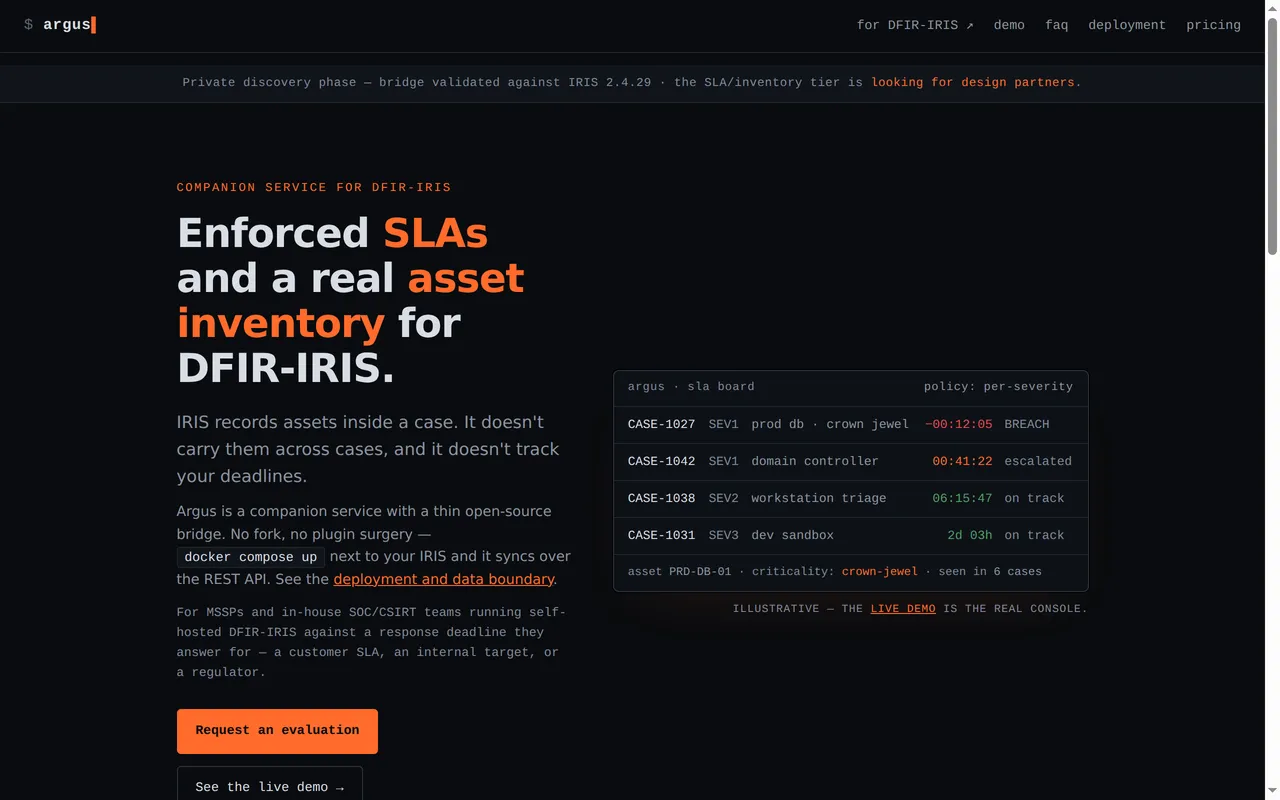Screen dimensions: 1280x800
Task: Select the CASE-1042 row label
Action: coord(661,461)
